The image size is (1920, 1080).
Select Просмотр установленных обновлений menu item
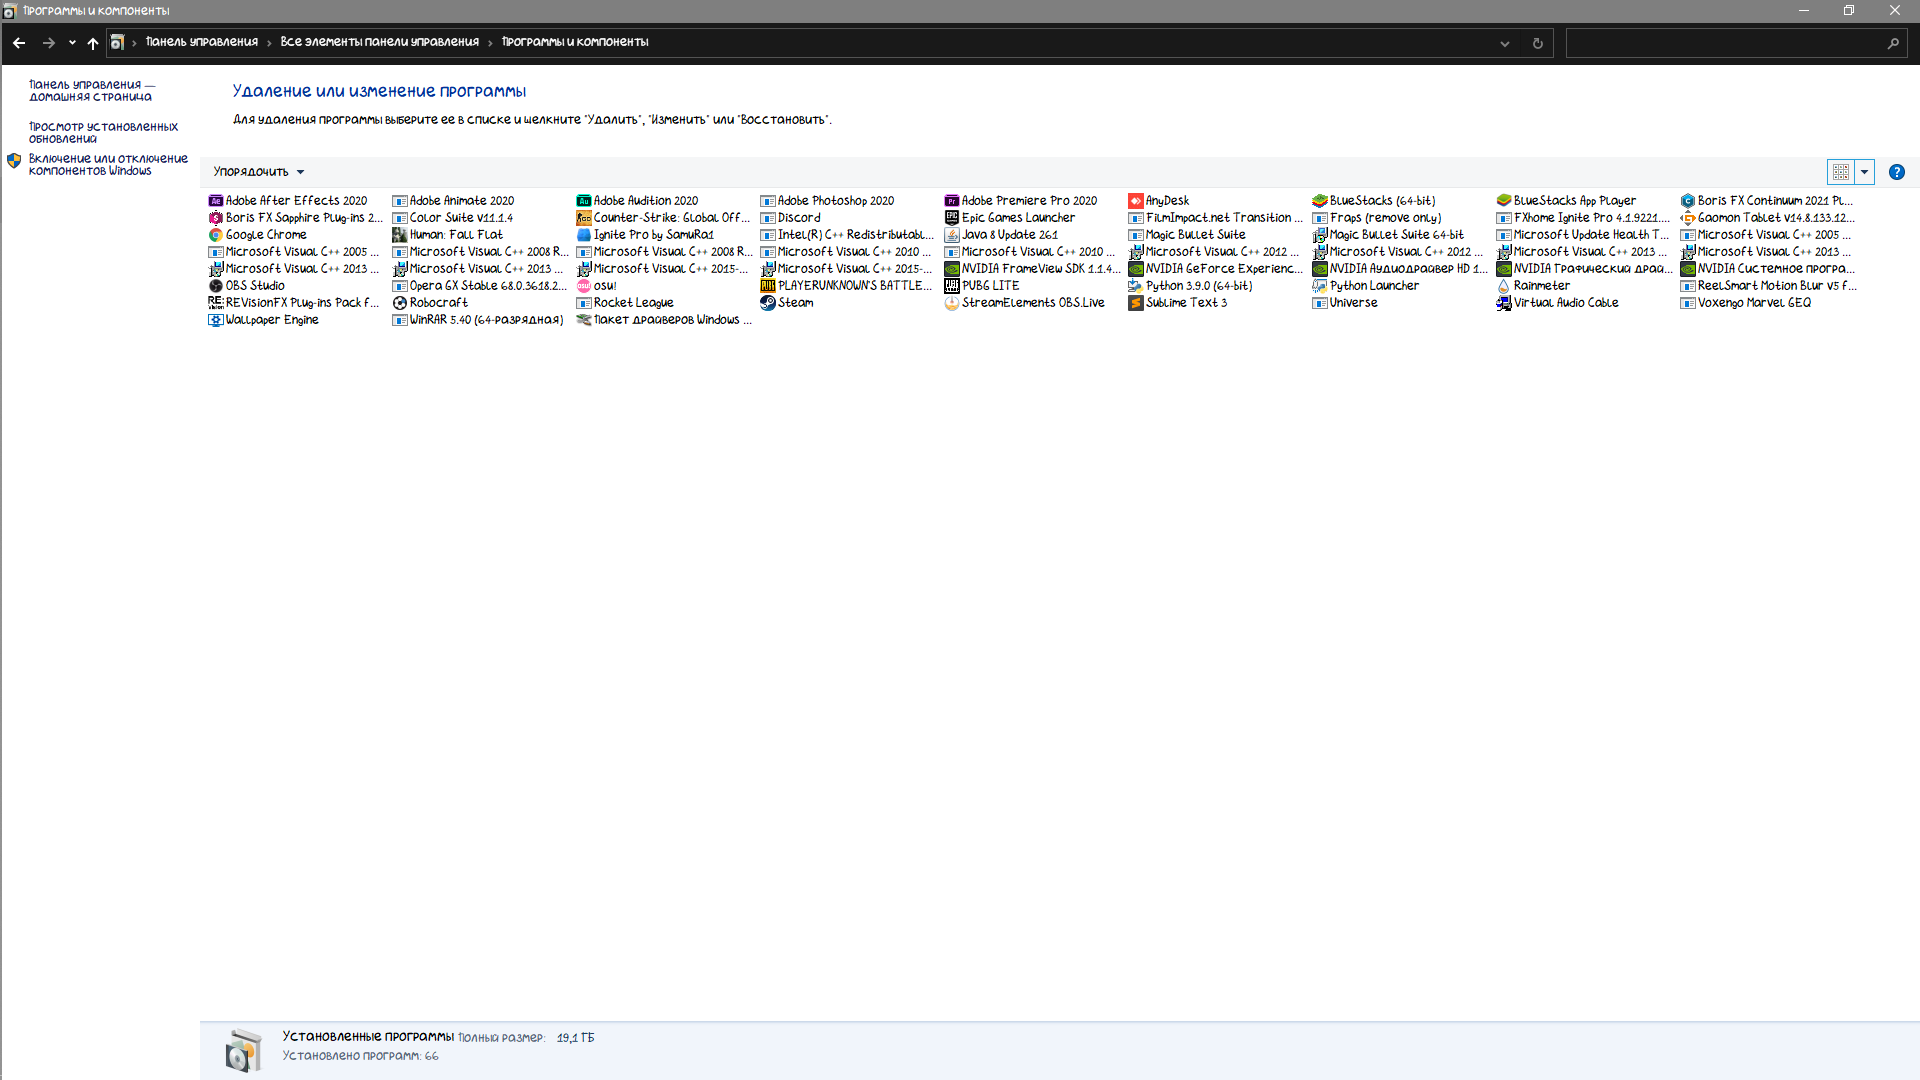click(103, 132)
